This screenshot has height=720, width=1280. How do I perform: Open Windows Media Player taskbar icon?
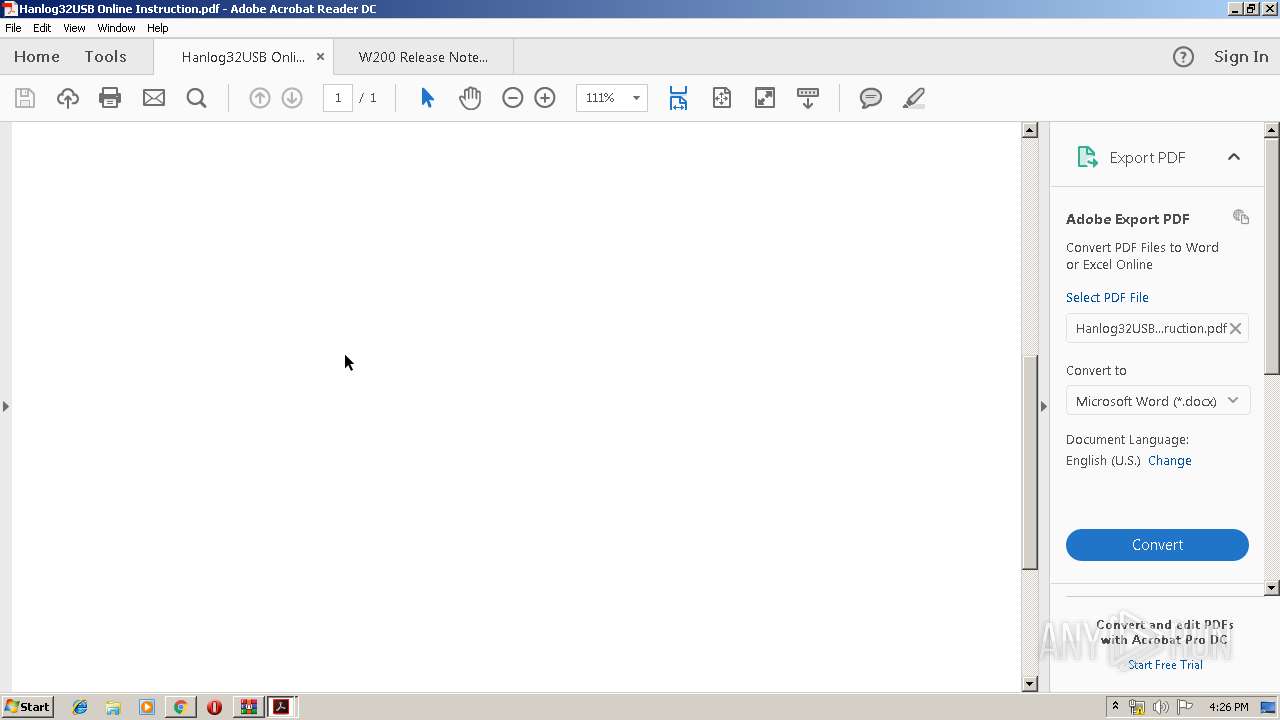(x=147, y=707)
